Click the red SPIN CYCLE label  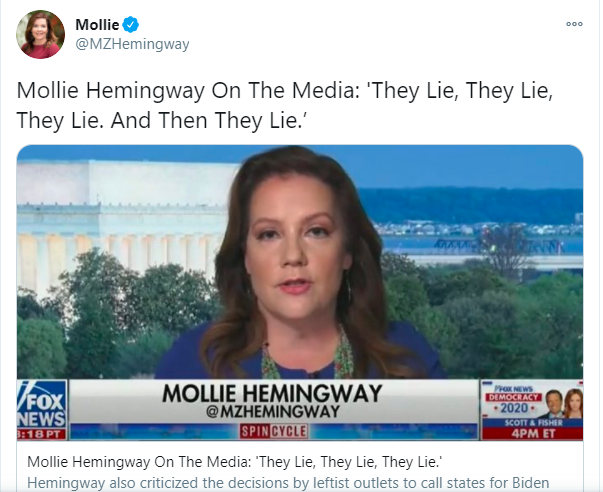point(274,431)
